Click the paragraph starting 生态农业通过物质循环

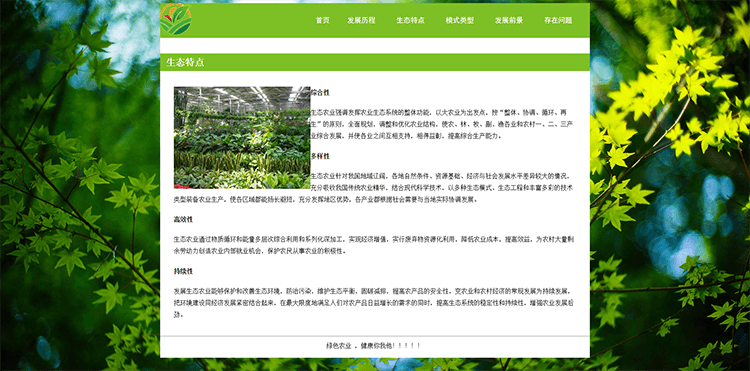tap(374, 245)
